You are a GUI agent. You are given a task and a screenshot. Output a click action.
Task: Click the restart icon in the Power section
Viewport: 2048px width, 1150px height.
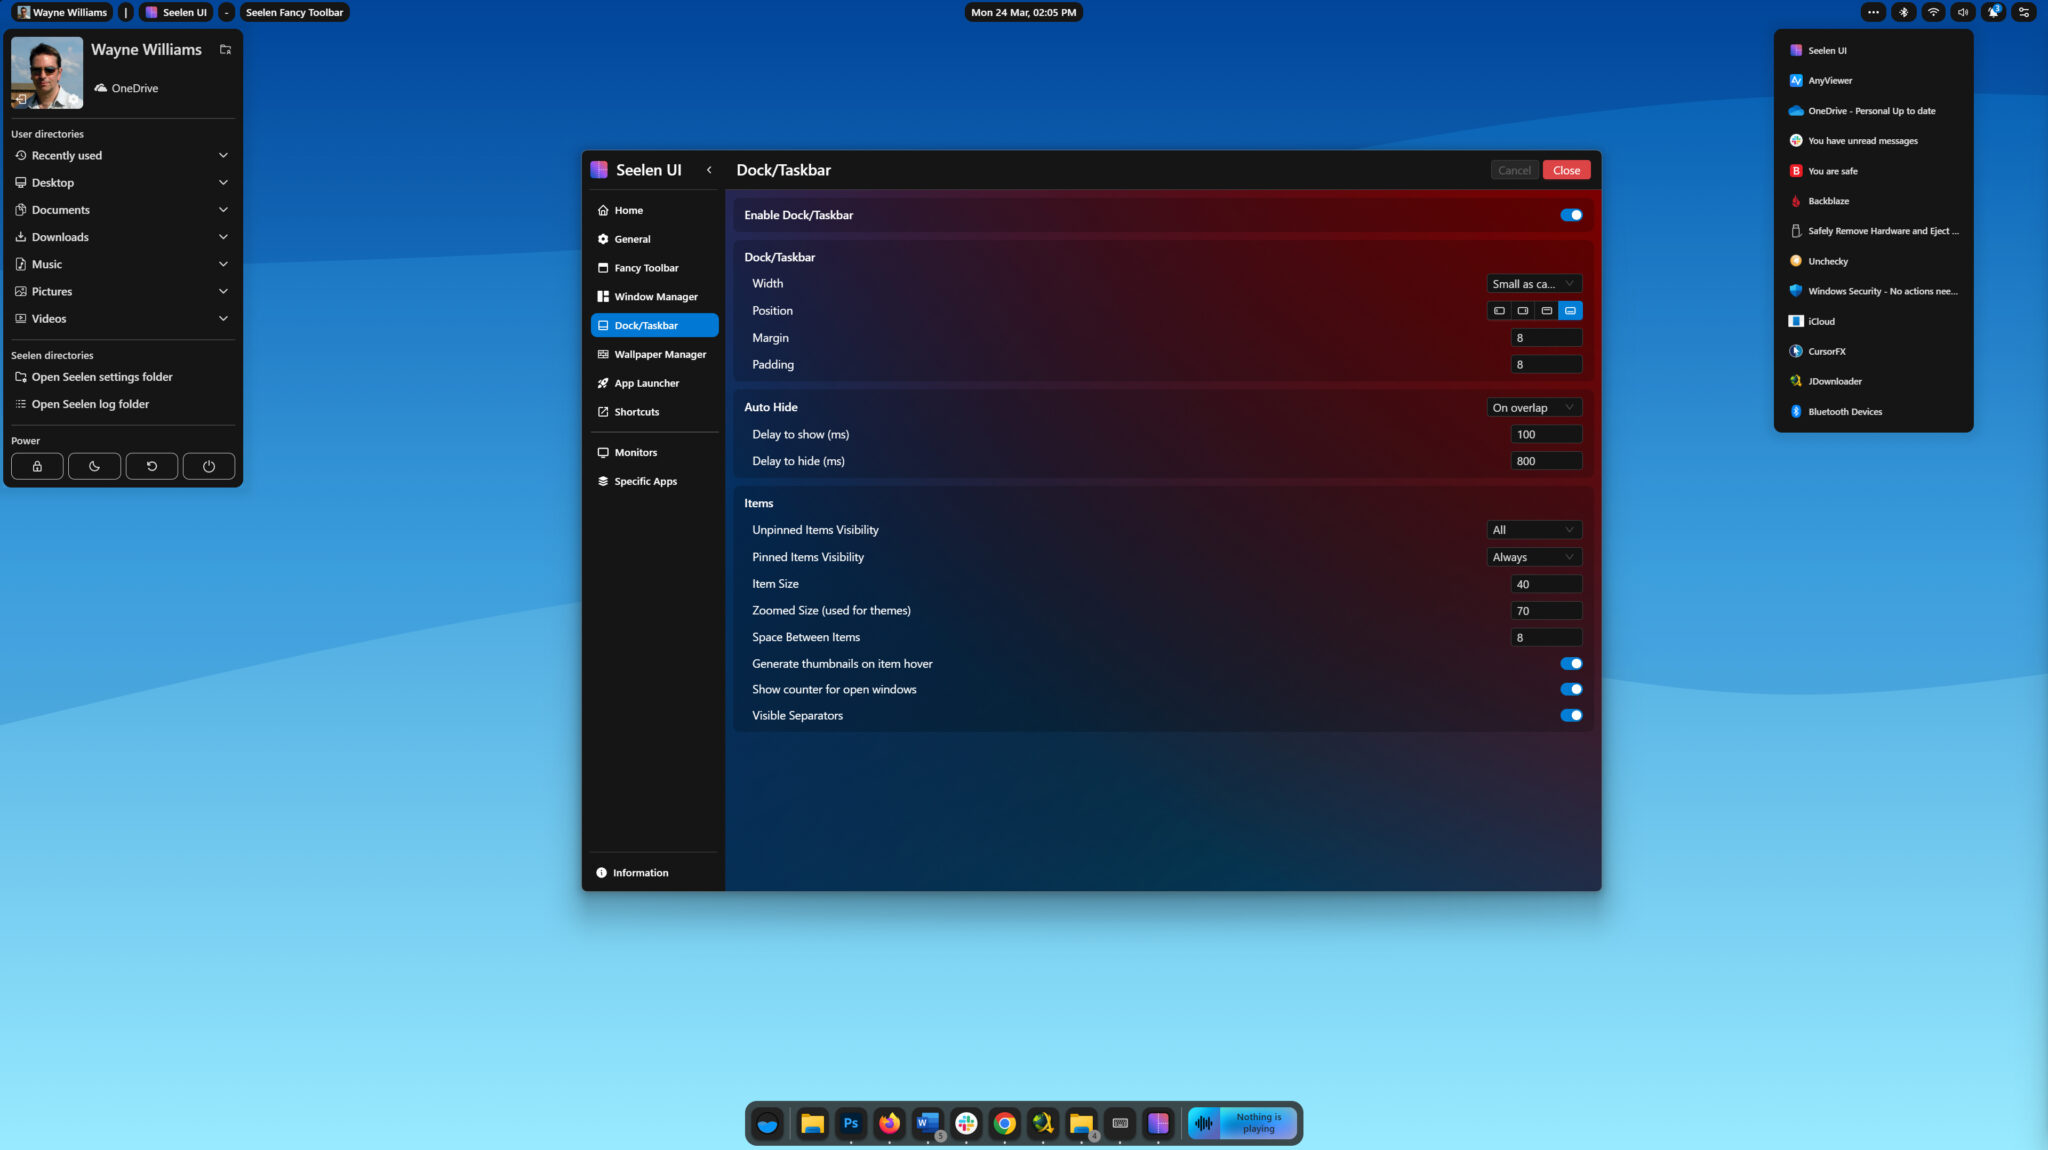point(152,466)
